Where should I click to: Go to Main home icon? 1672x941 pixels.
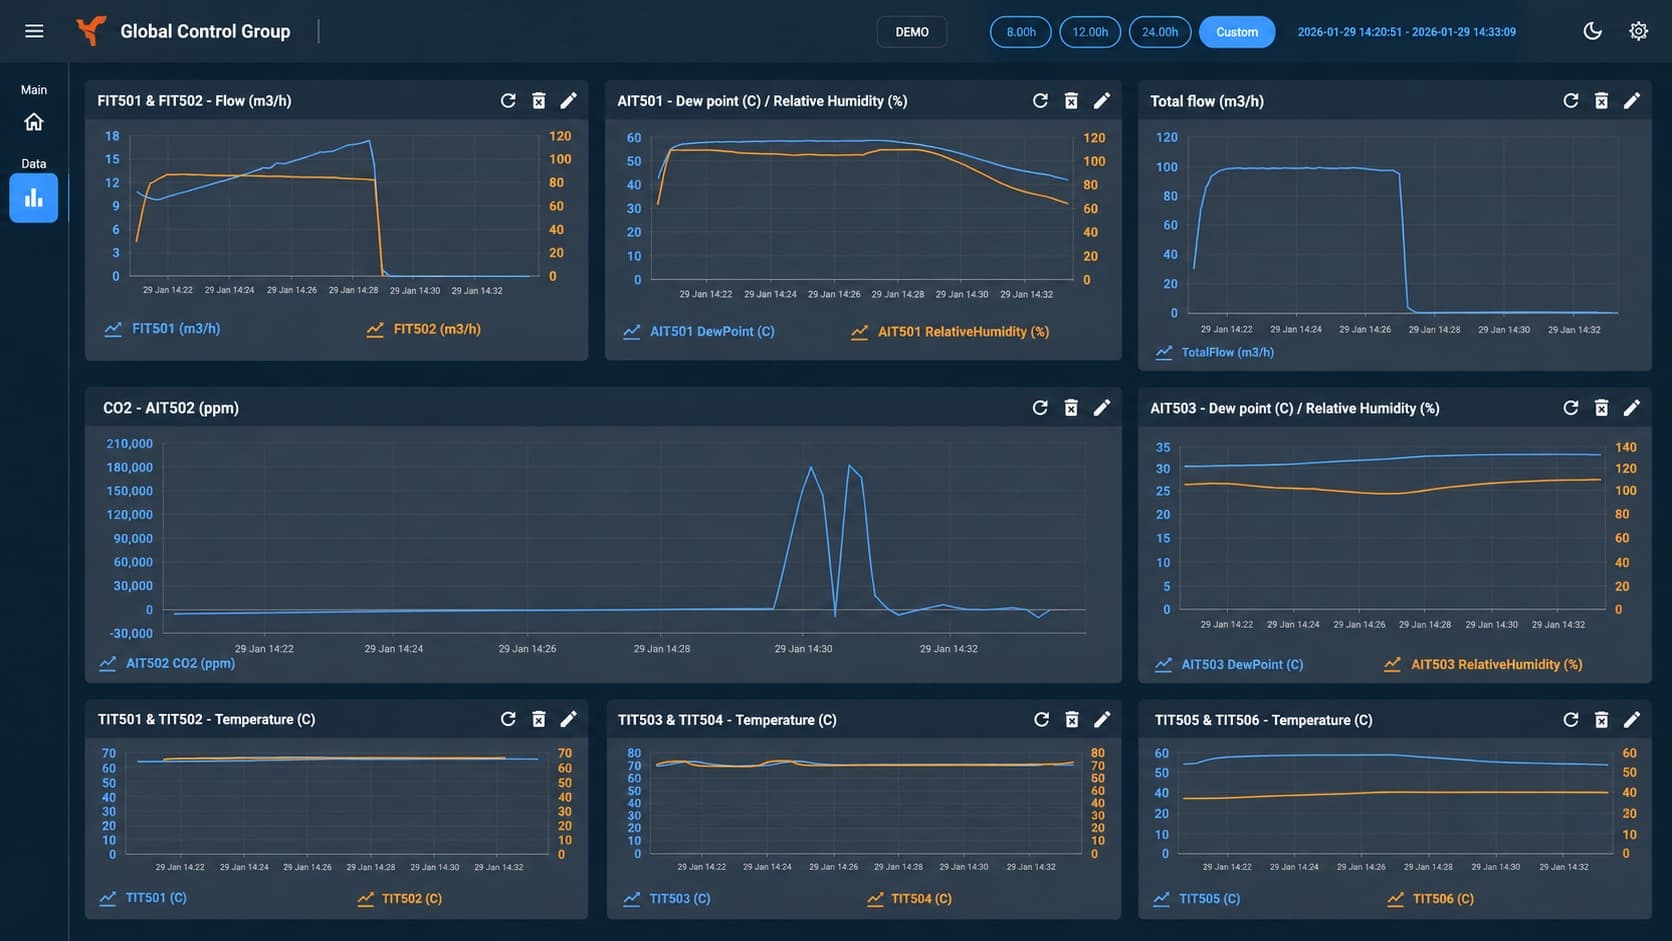(x=34, y=122)
